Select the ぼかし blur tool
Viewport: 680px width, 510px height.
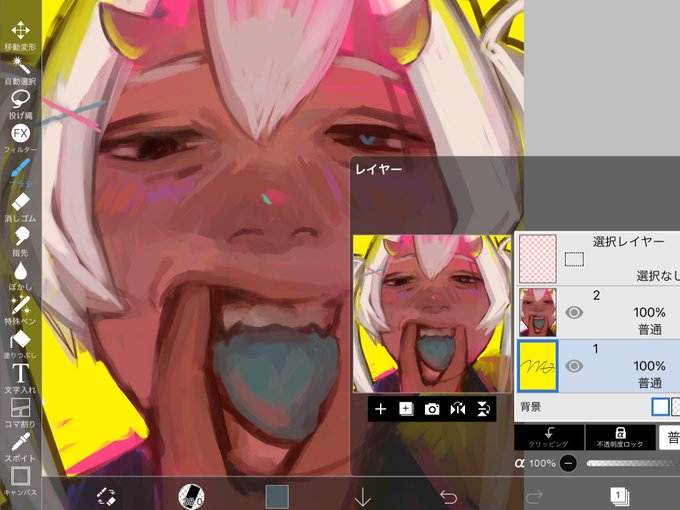point(20,276)
